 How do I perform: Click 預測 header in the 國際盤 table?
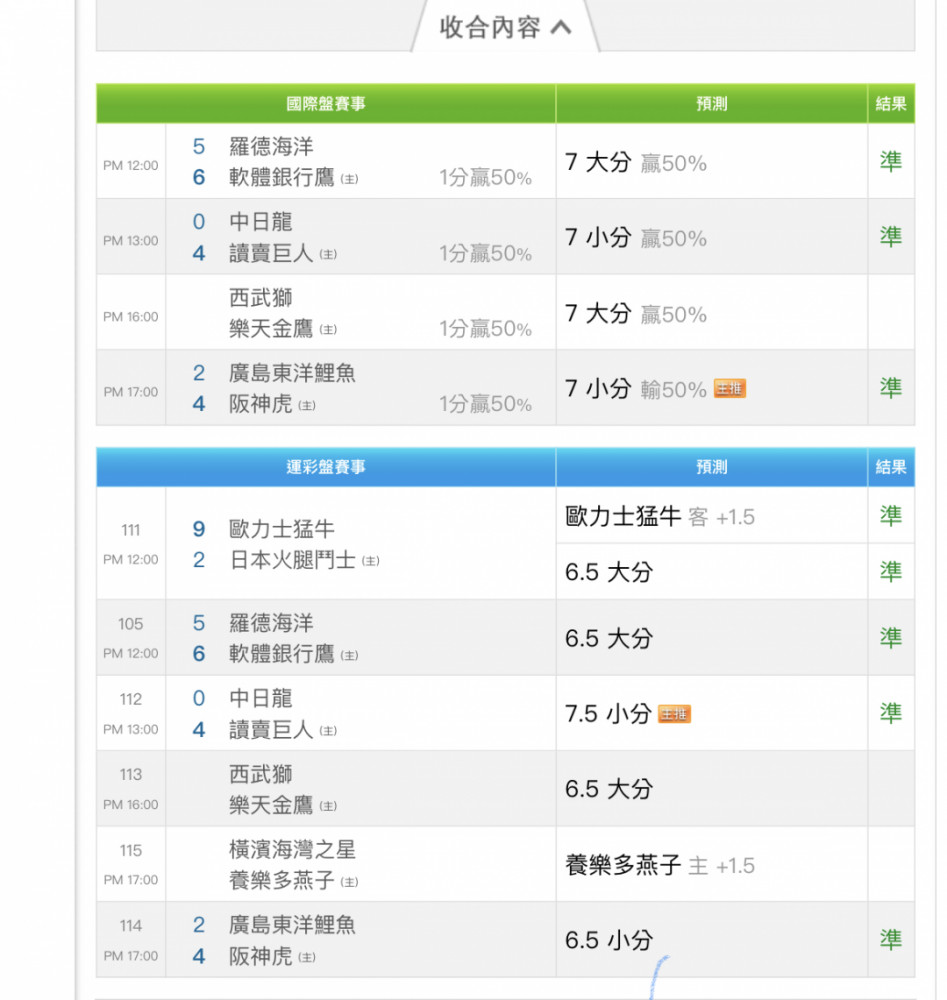click(712, 103)
